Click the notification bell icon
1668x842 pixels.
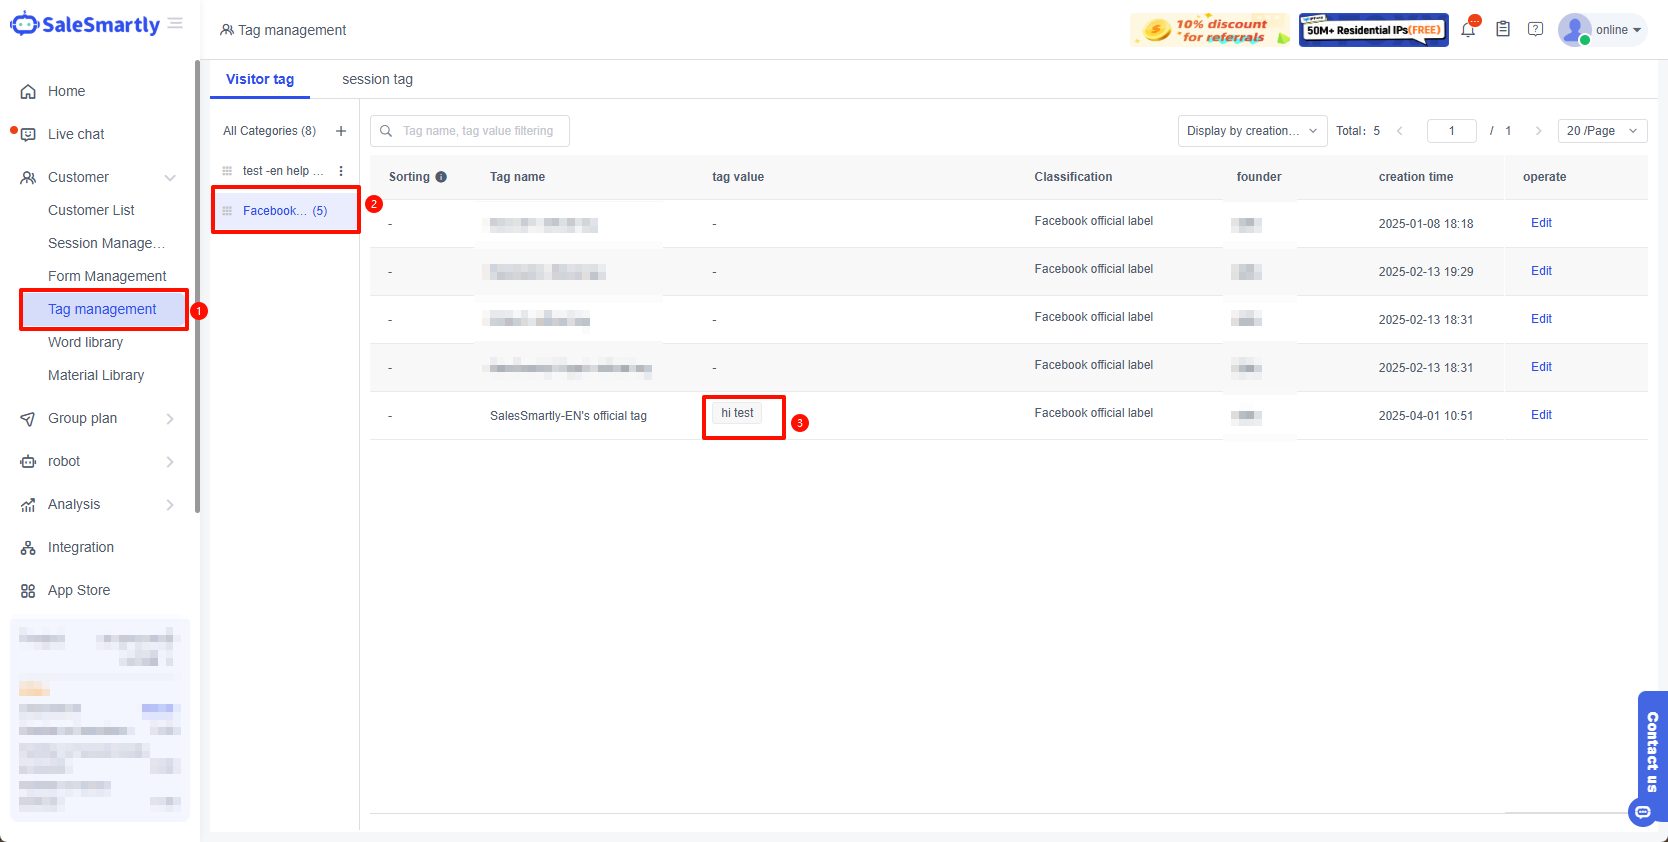pyautogui.click(x=1468, y=30)
